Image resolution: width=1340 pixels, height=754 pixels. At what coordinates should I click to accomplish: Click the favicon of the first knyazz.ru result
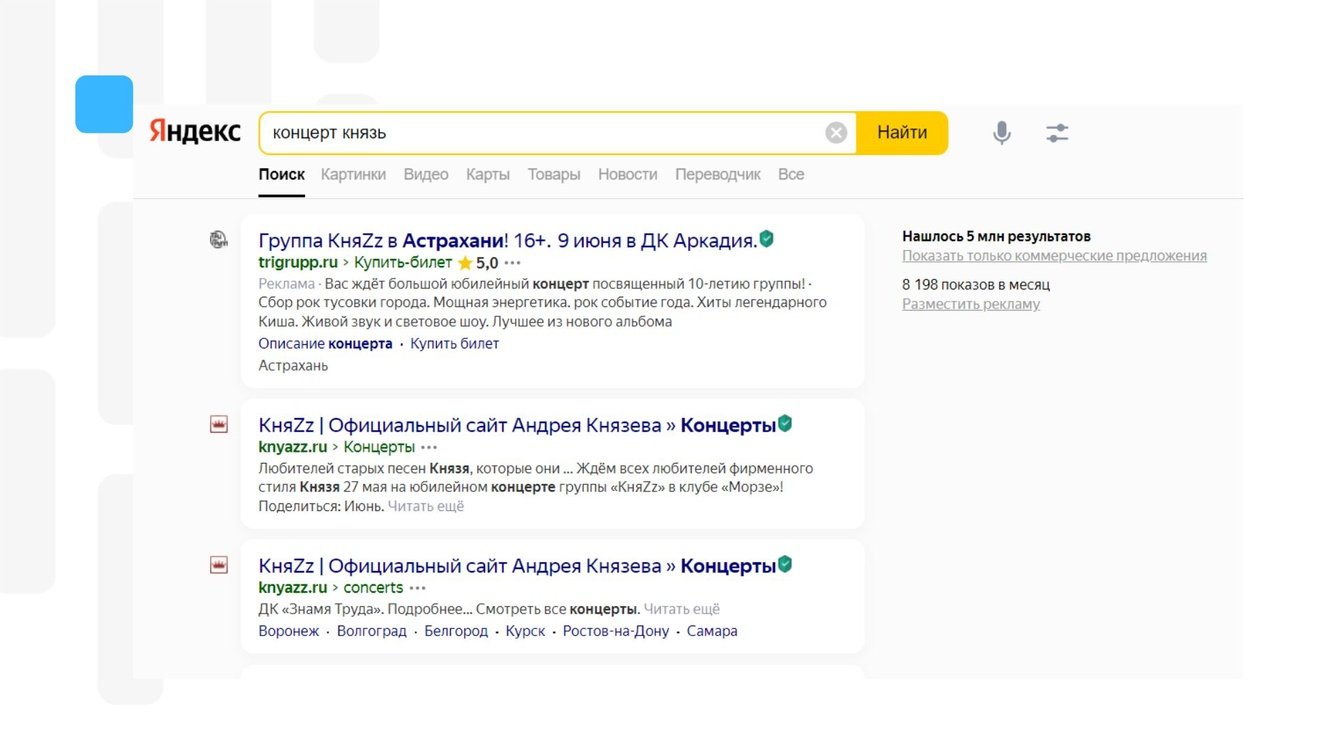pos(219,425)
